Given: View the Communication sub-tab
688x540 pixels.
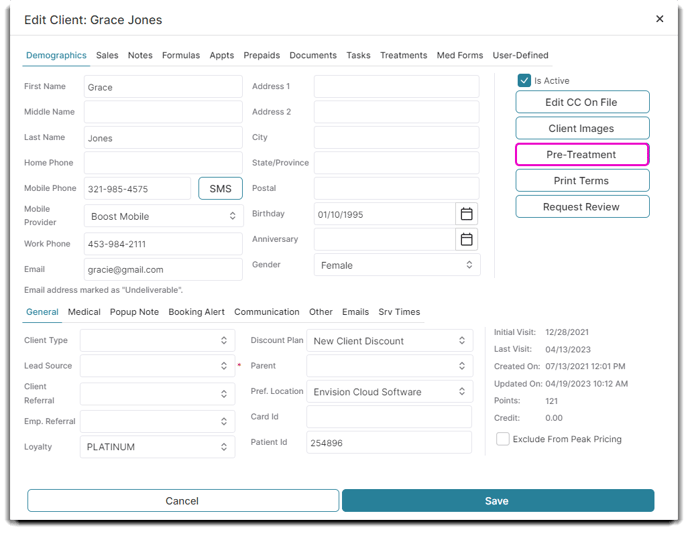Looking at the screenshot, I should coord(267,312).
